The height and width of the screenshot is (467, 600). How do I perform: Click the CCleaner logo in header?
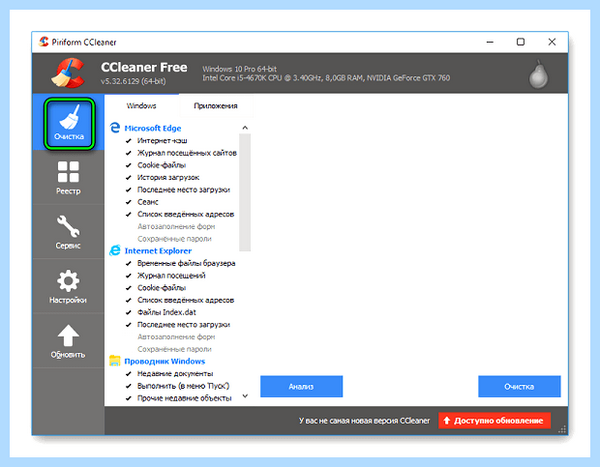68,73
